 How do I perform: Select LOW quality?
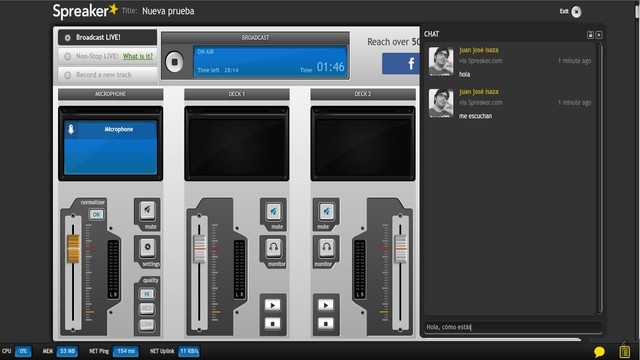[x=147, y=324]
